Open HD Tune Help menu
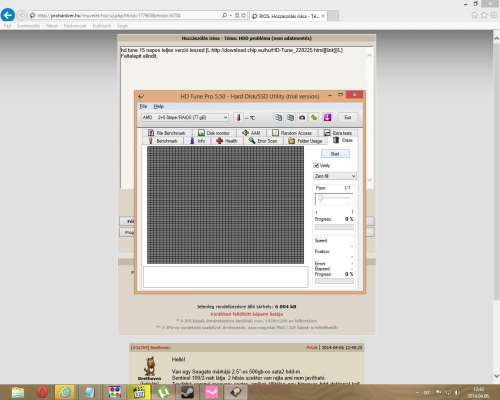Viewport: 500px width, 400px height. point(159,106)
